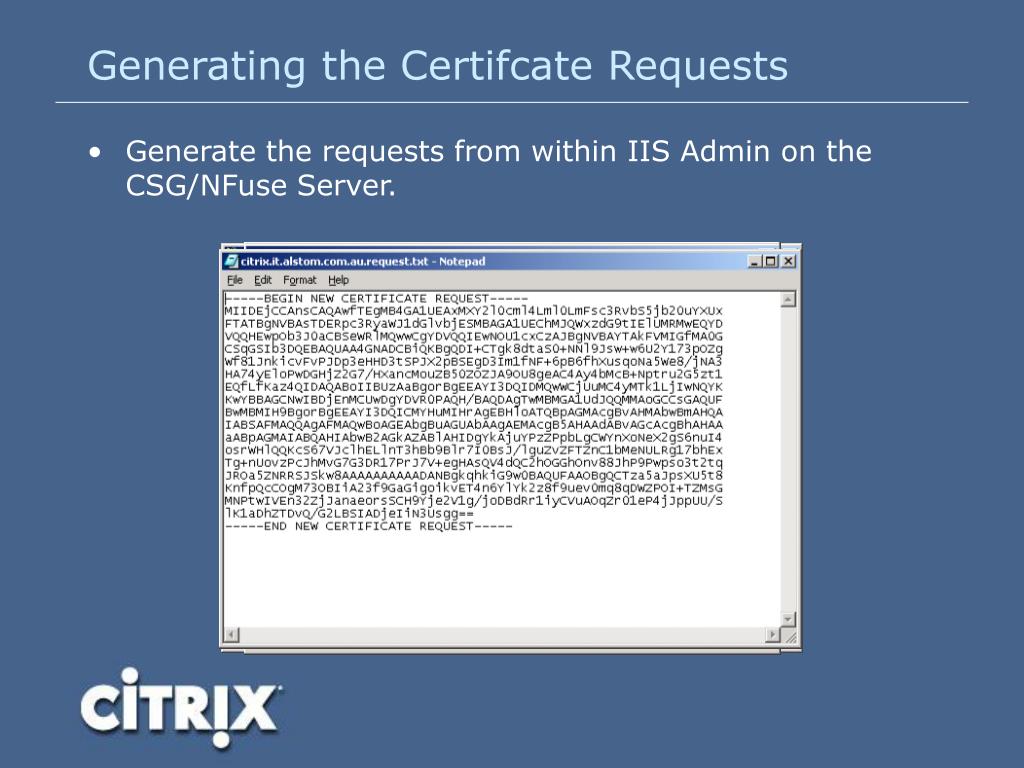This screenshot has width=1024, height=768.
Task: Click the slide title Generating the Certifcate Requests
Action: point(438,66)
